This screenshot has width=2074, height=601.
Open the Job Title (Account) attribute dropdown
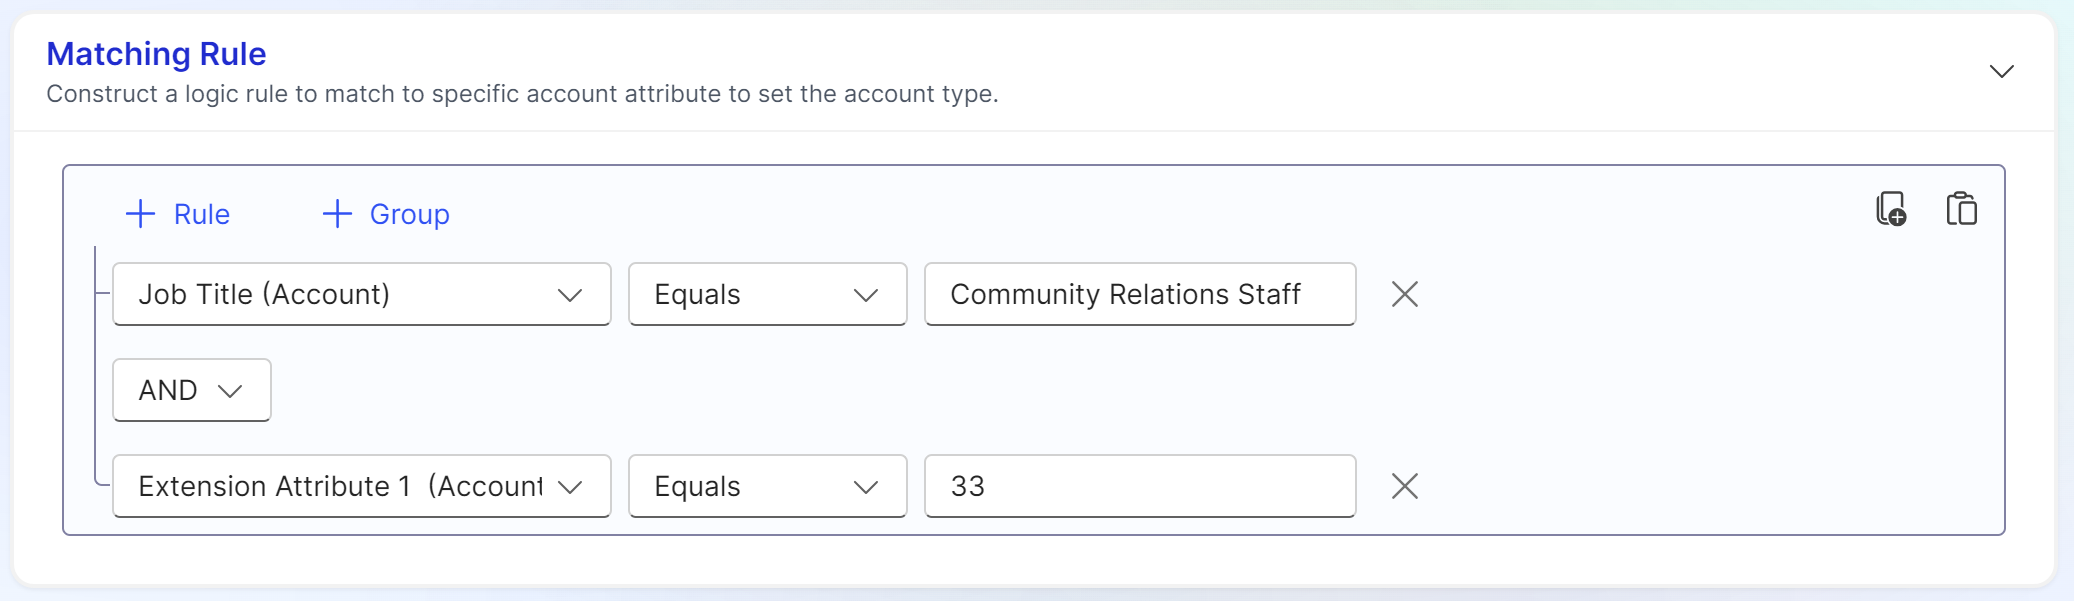[x=362, y=294]
